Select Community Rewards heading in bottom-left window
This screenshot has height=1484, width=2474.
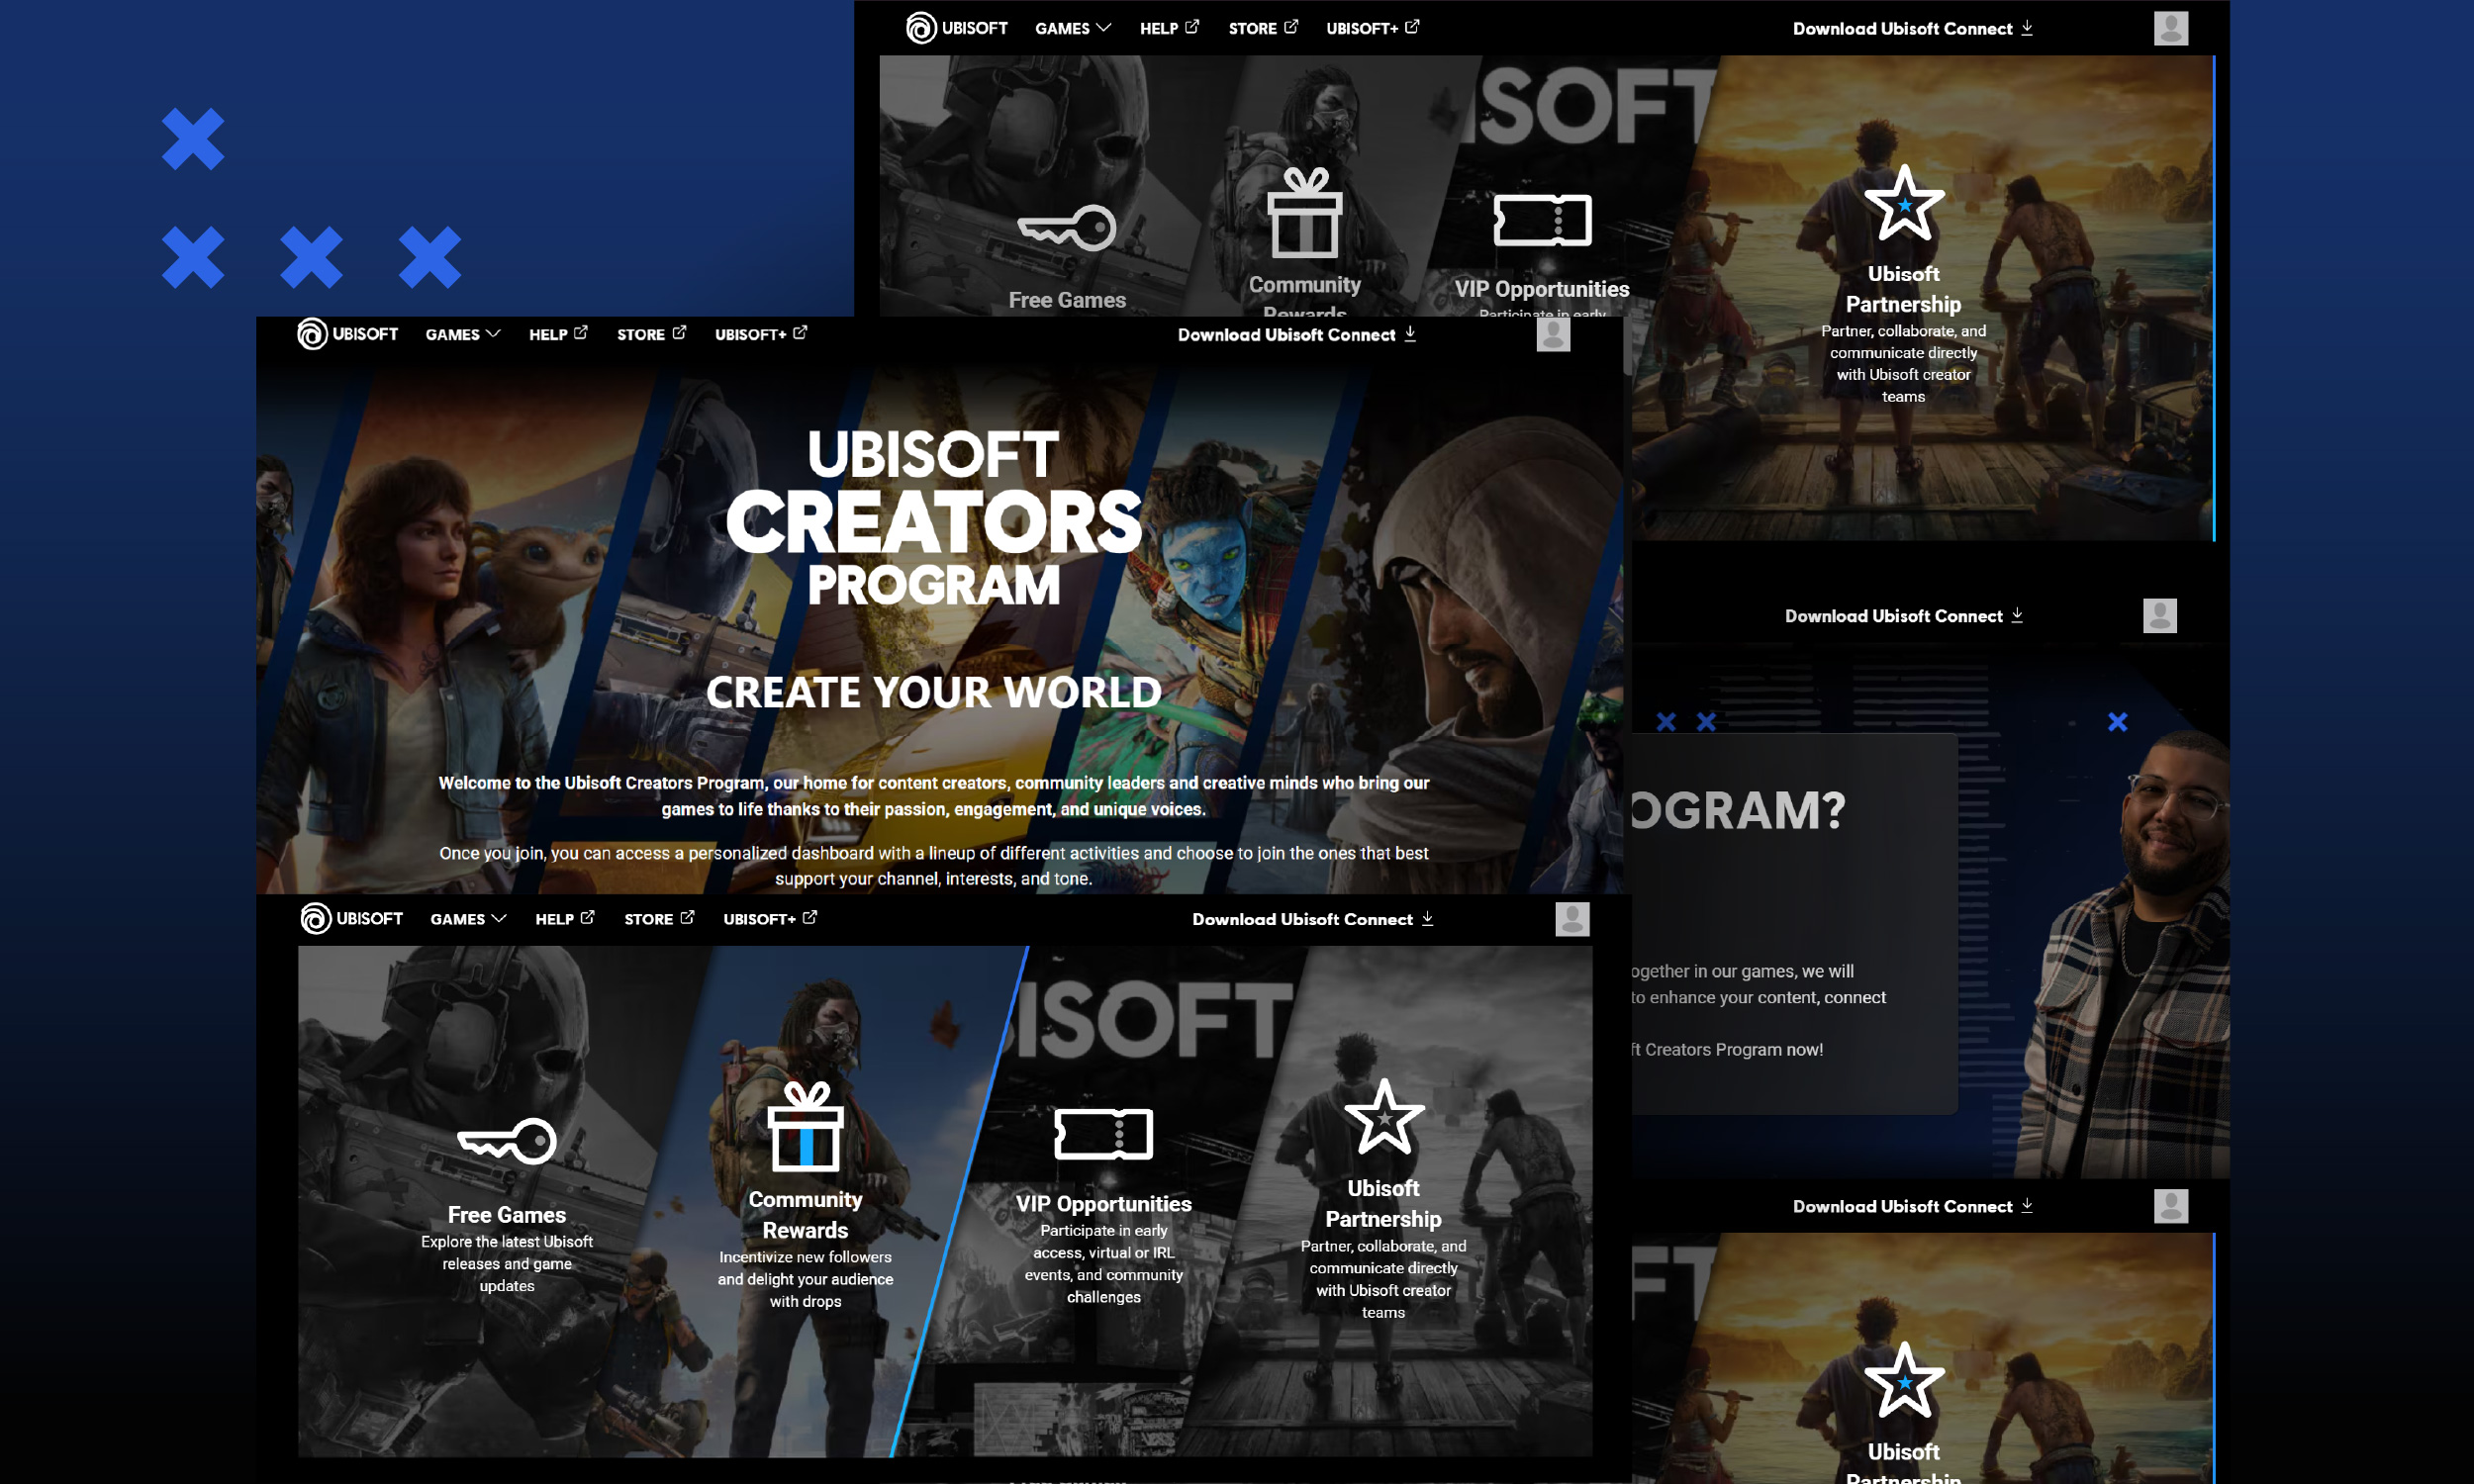click(x=805, y=1214)
